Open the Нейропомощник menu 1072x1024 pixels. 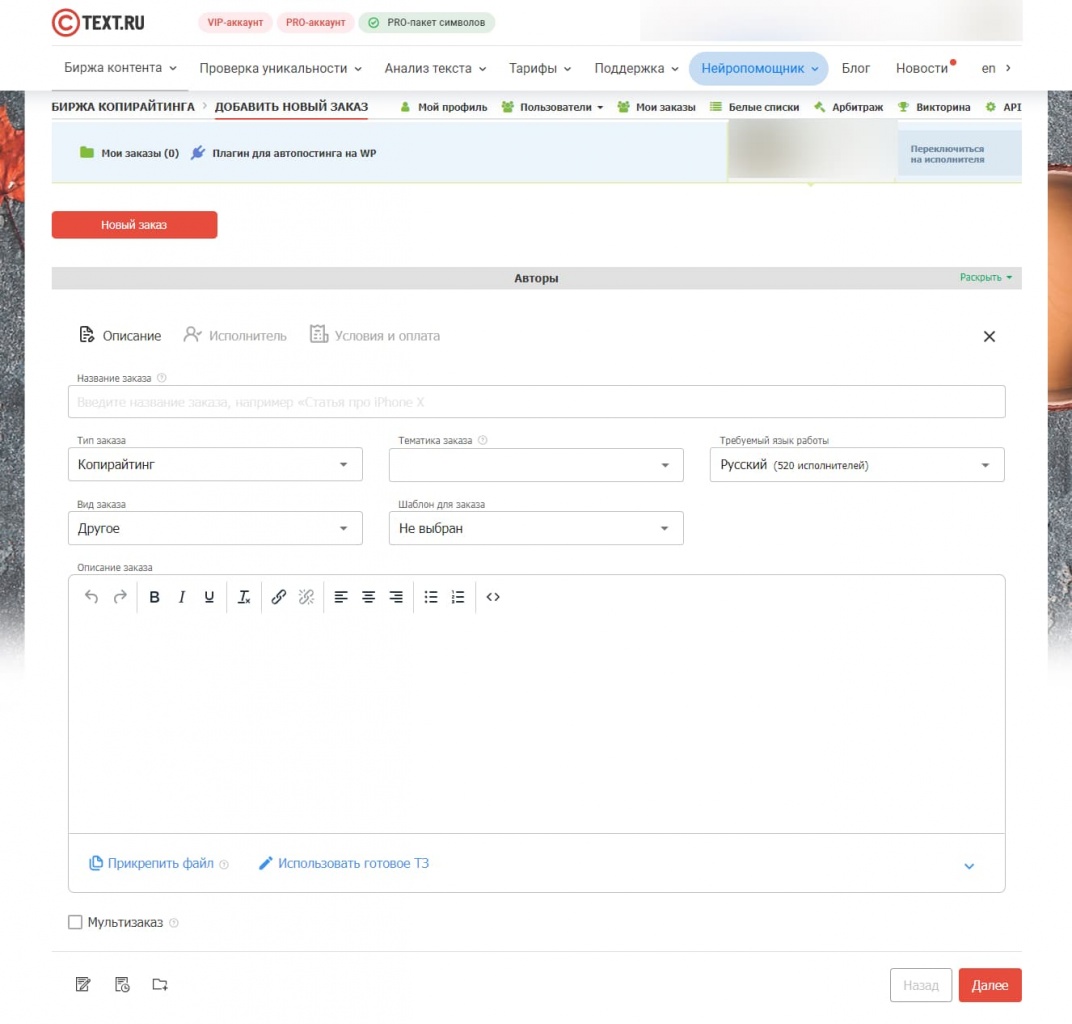(x=759, y=68)
